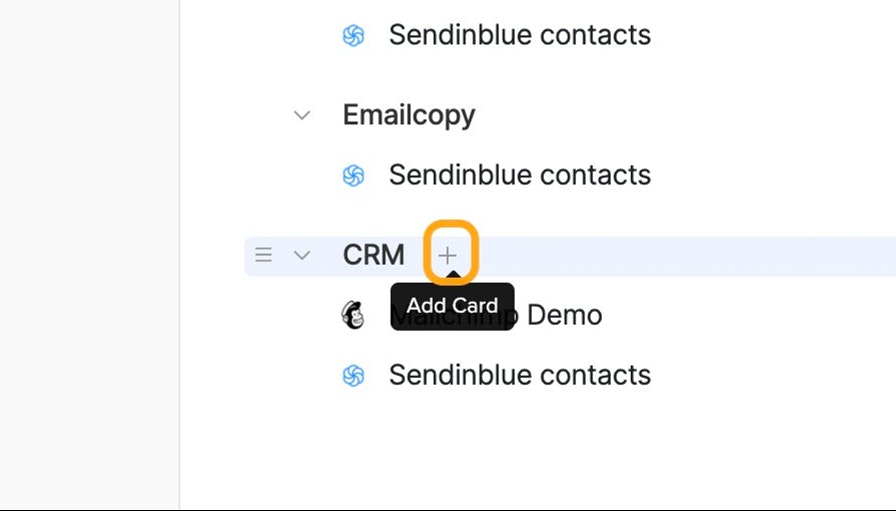This screenshot has height=511, width=896.
Task: Click the divider line beside the left sidebar
Action: coord(180,256)
